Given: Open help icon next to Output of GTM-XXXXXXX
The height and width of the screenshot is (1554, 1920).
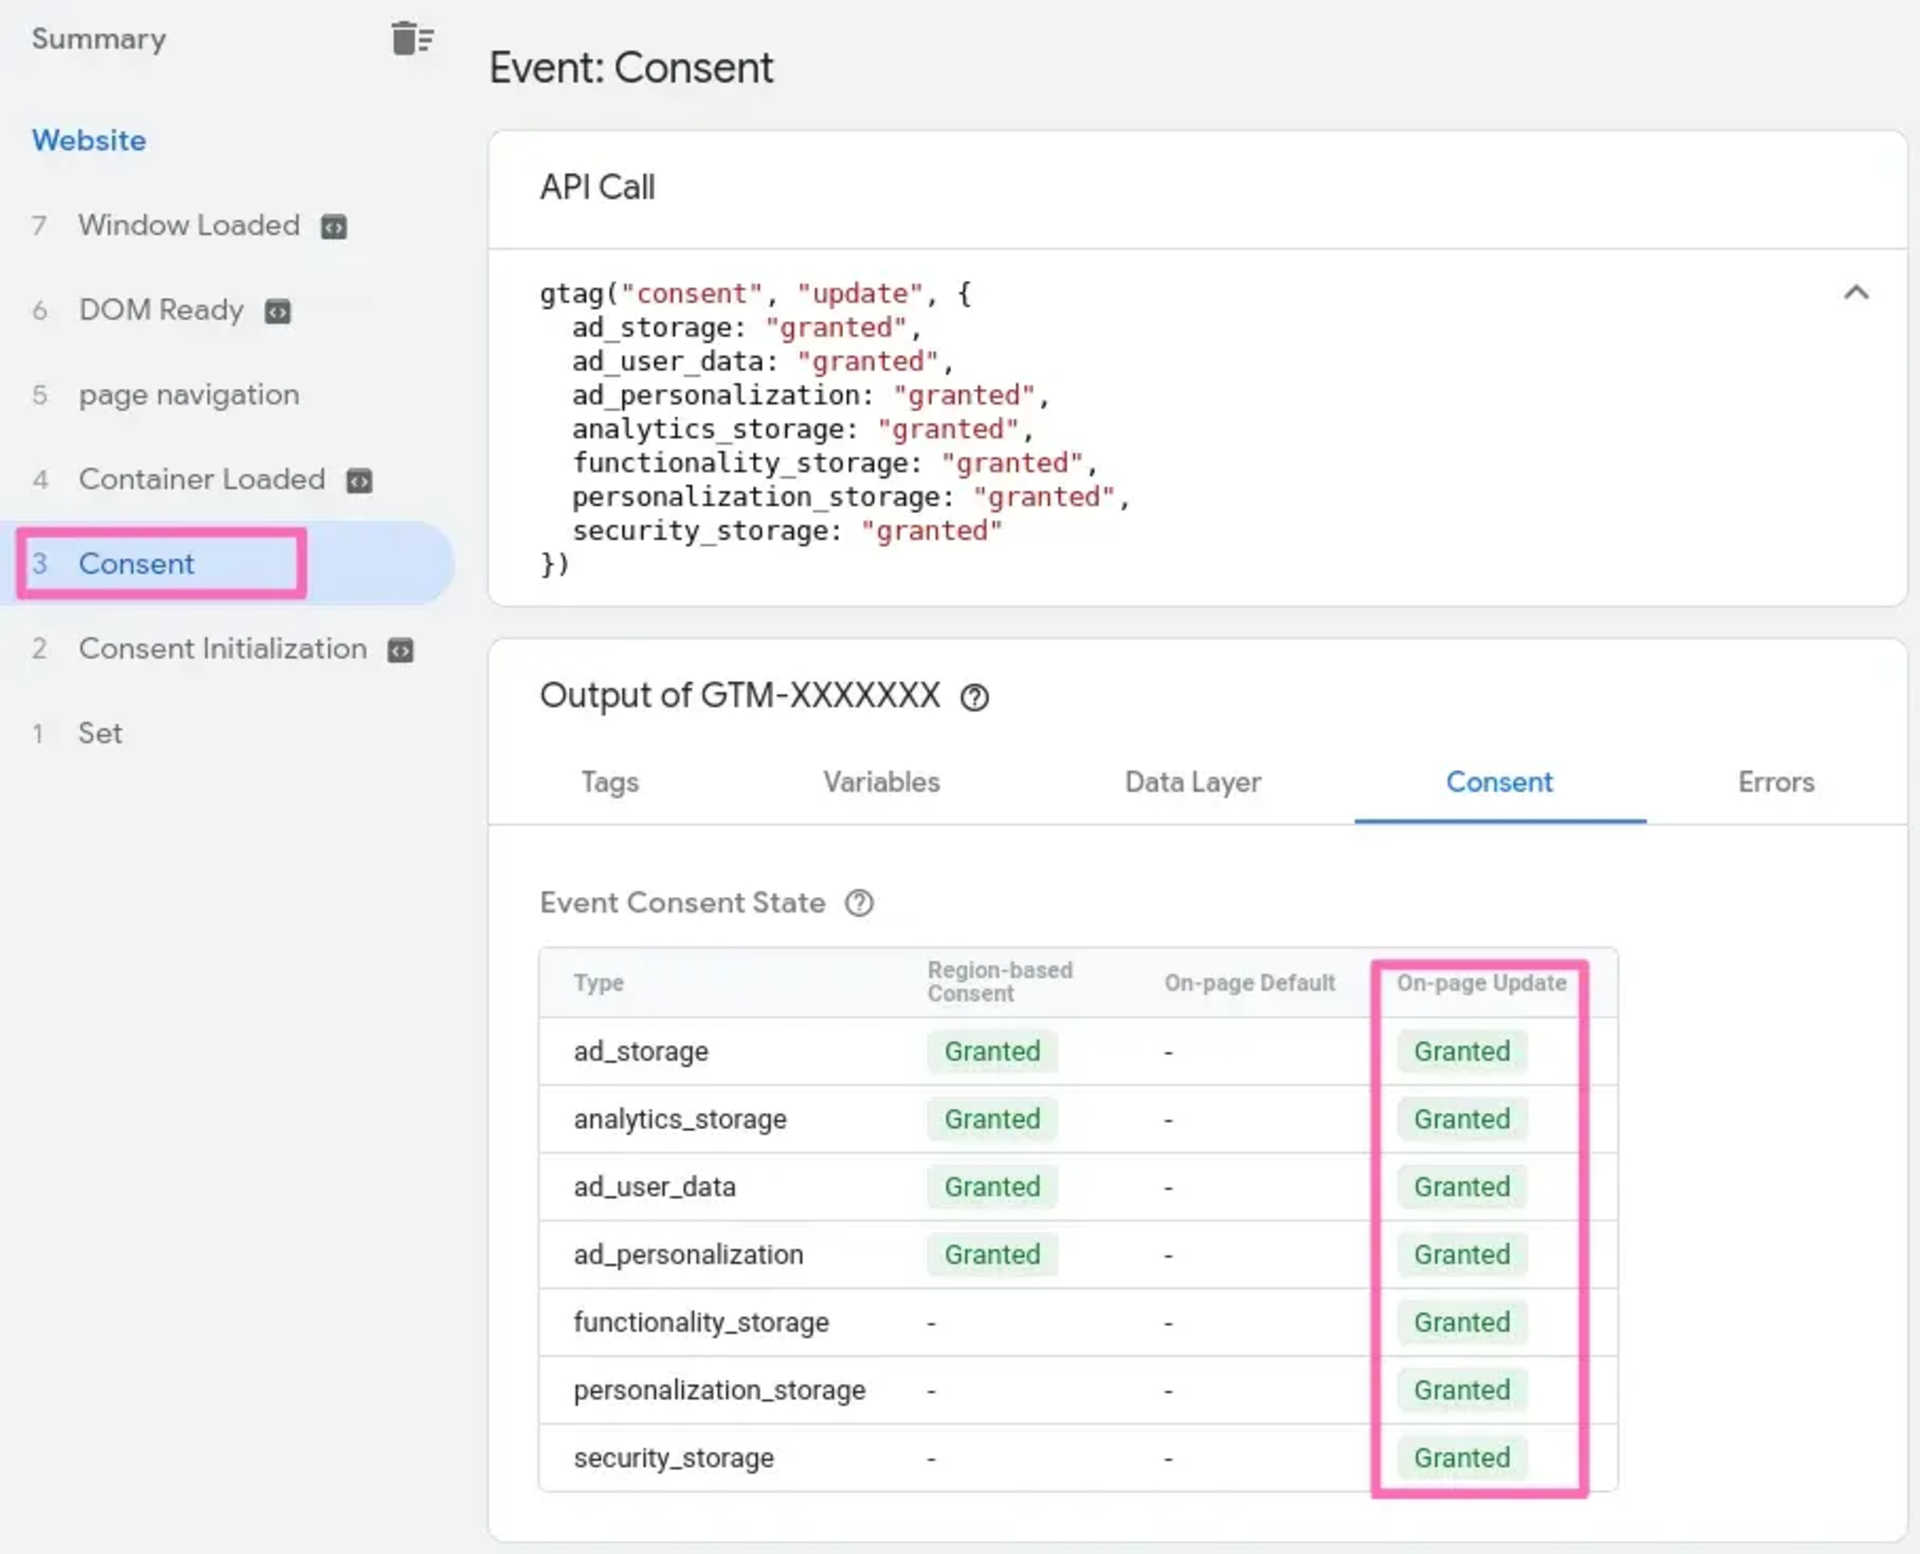Looking at the screenshot, I should 974,697.
